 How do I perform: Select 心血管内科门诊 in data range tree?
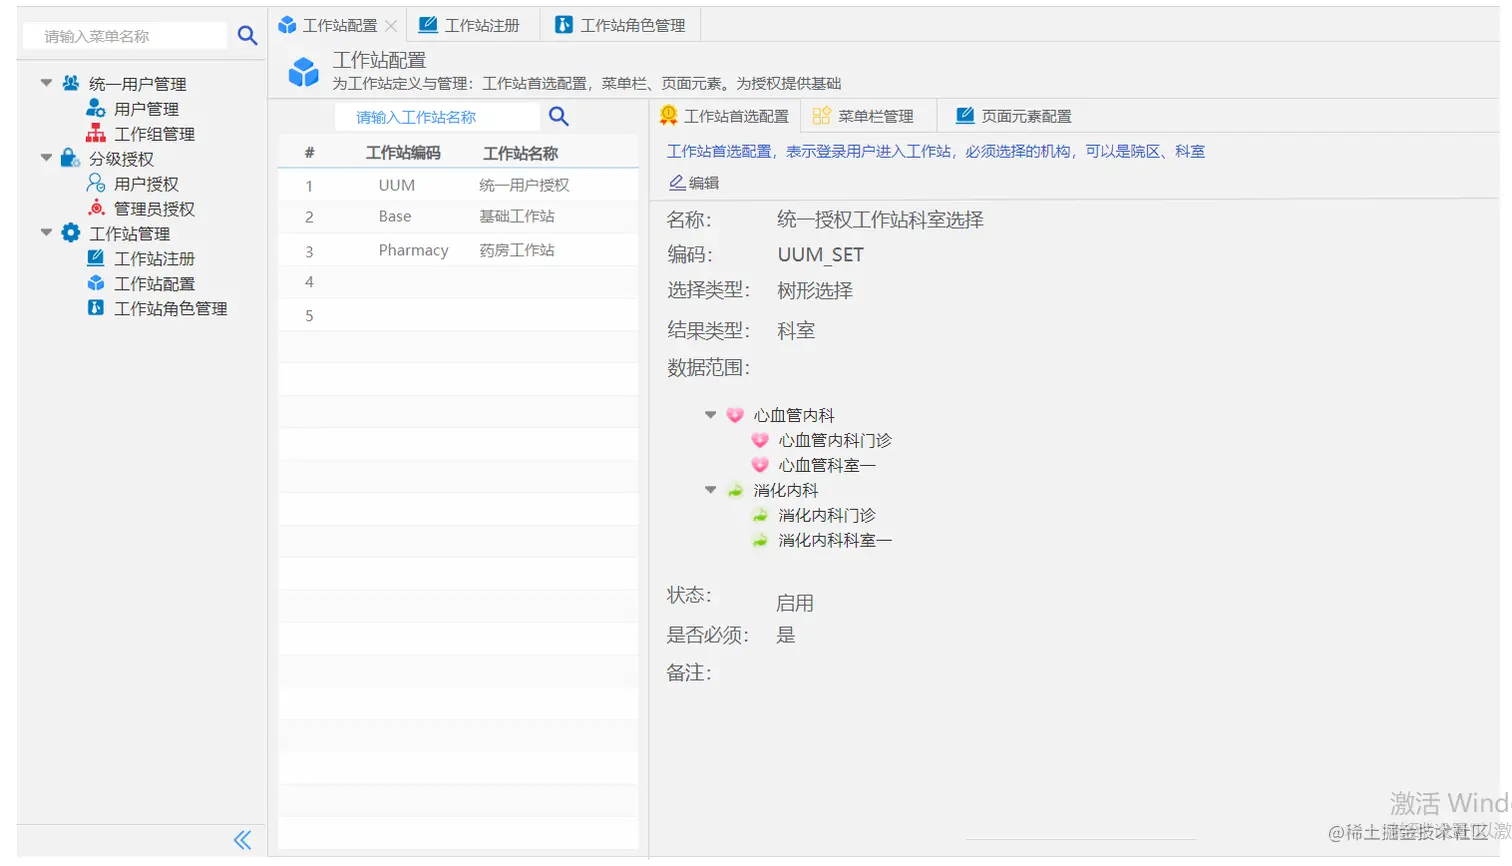835,440
